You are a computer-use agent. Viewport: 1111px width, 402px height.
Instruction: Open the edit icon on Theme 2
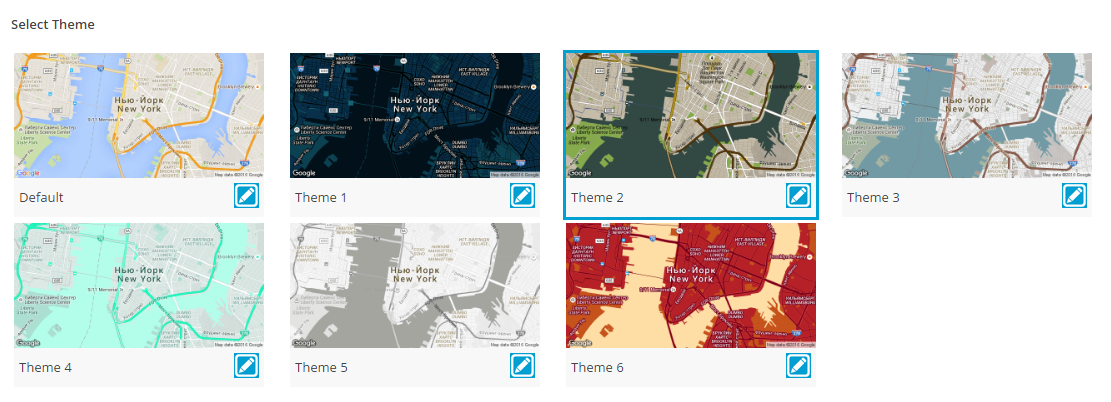coord(798,196)
